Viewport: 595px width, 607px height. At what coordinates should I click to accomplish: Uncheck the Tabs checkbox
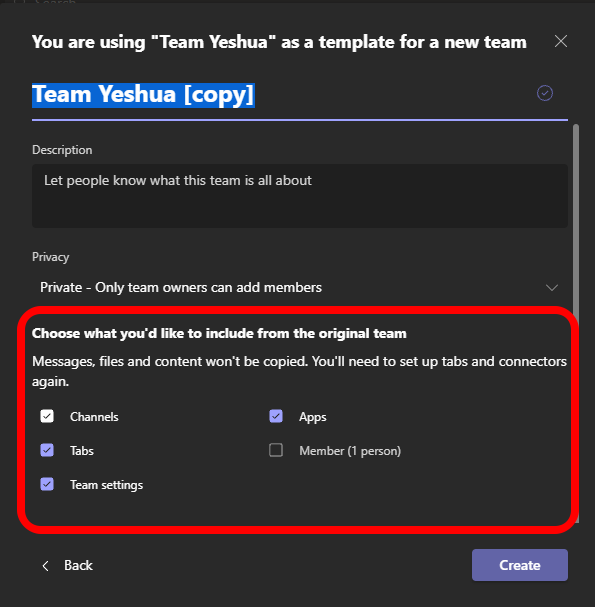coord(47,450)
